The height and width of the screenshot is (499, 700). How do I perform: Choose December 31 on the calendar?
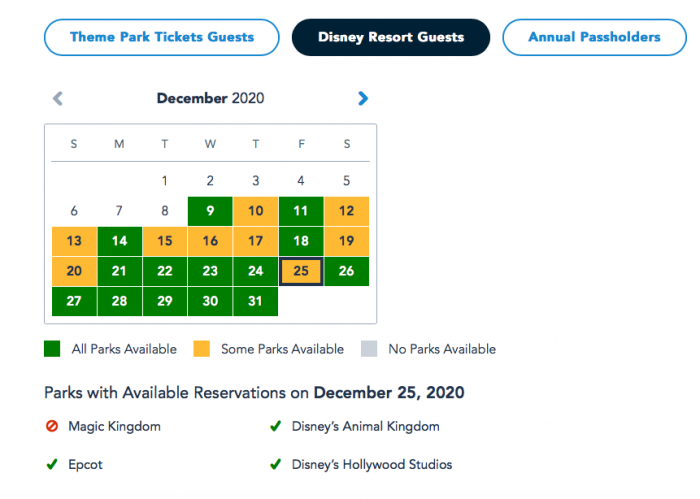click(x=256, y=301)
